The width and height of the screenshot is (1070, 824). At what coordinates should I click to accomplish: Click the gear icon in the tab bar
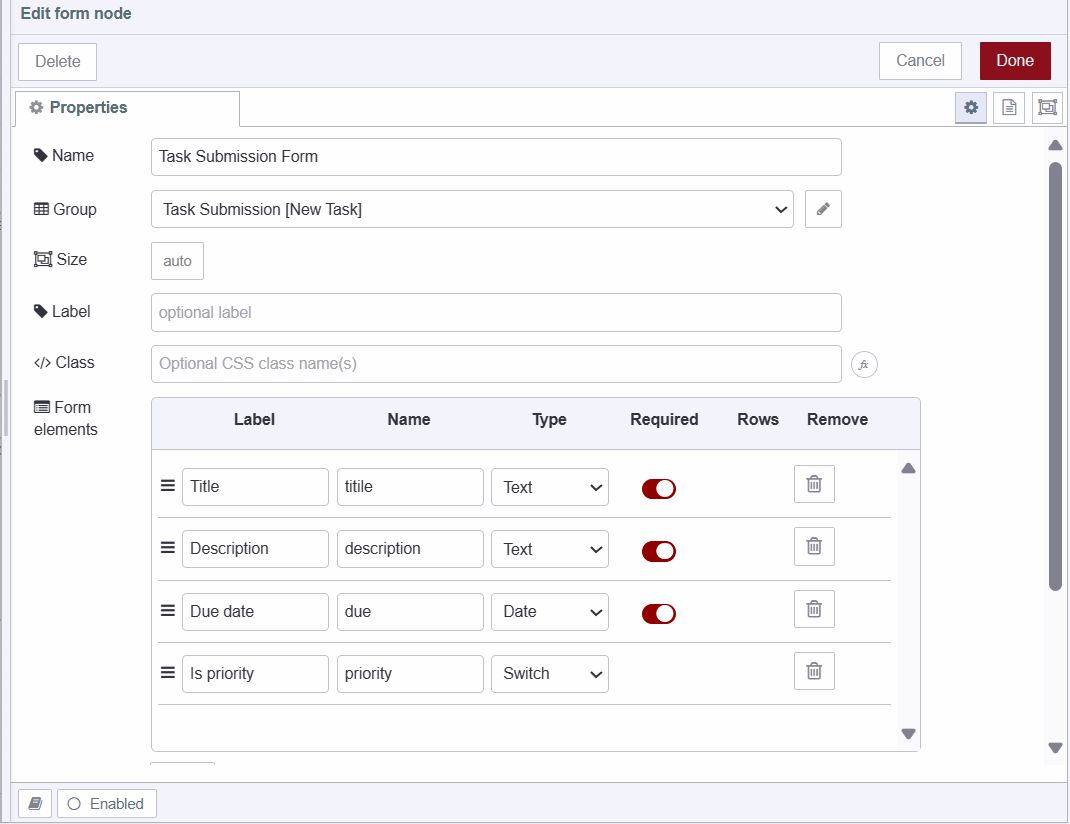pyautogui.click(x=971, y=107)
